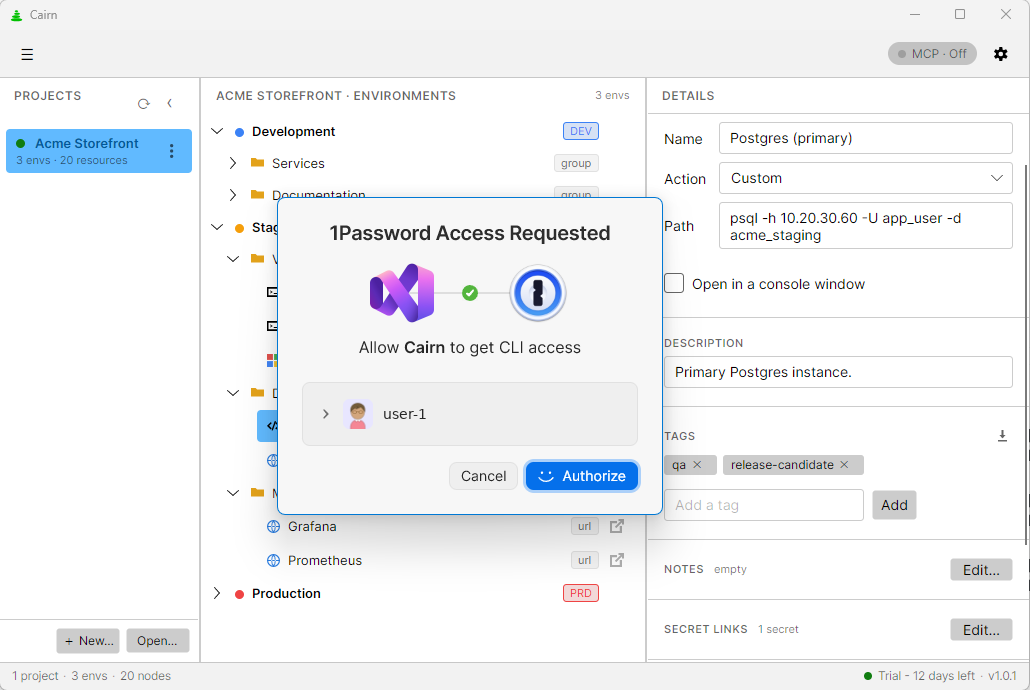This screenshot has width=1030, height=690.
Task: Open settings via the gear icon
Action: click(1000, 54)
